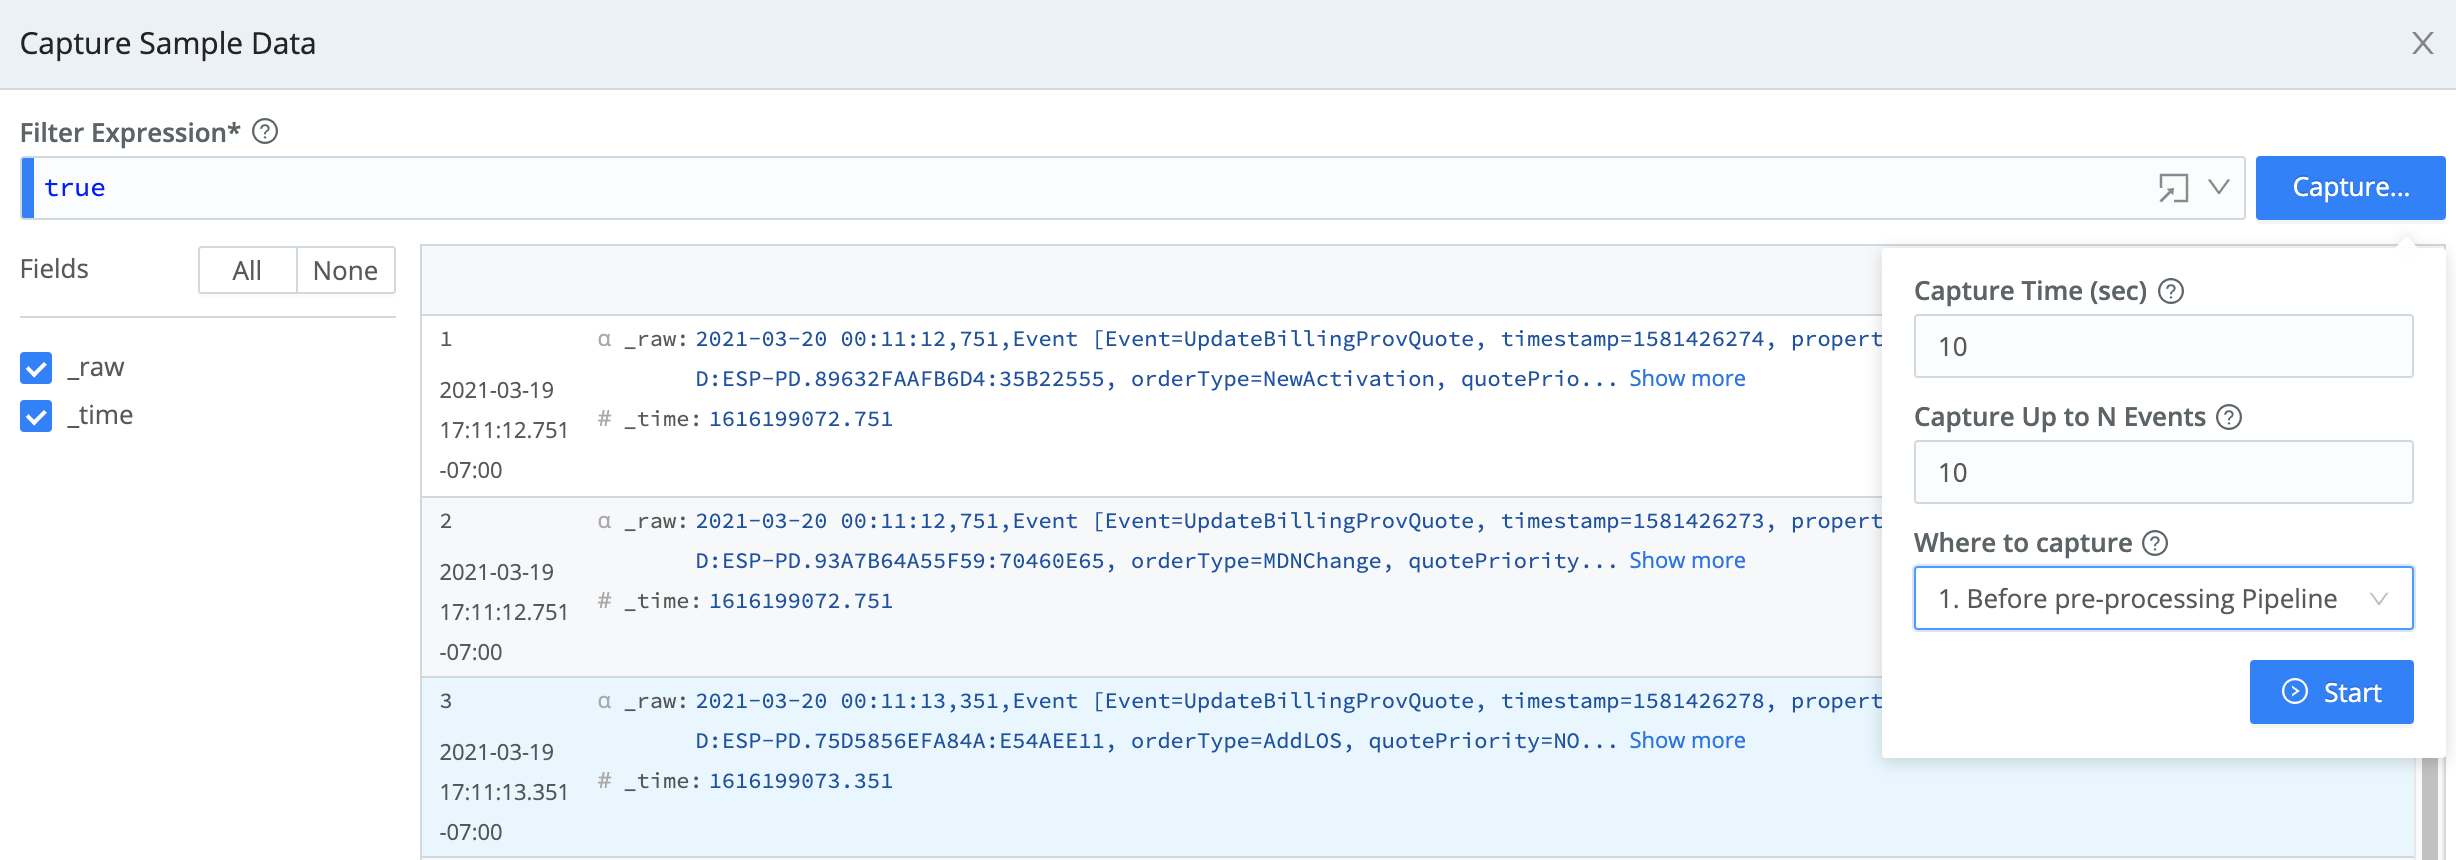Start the capture

(x=2331, y=692)
